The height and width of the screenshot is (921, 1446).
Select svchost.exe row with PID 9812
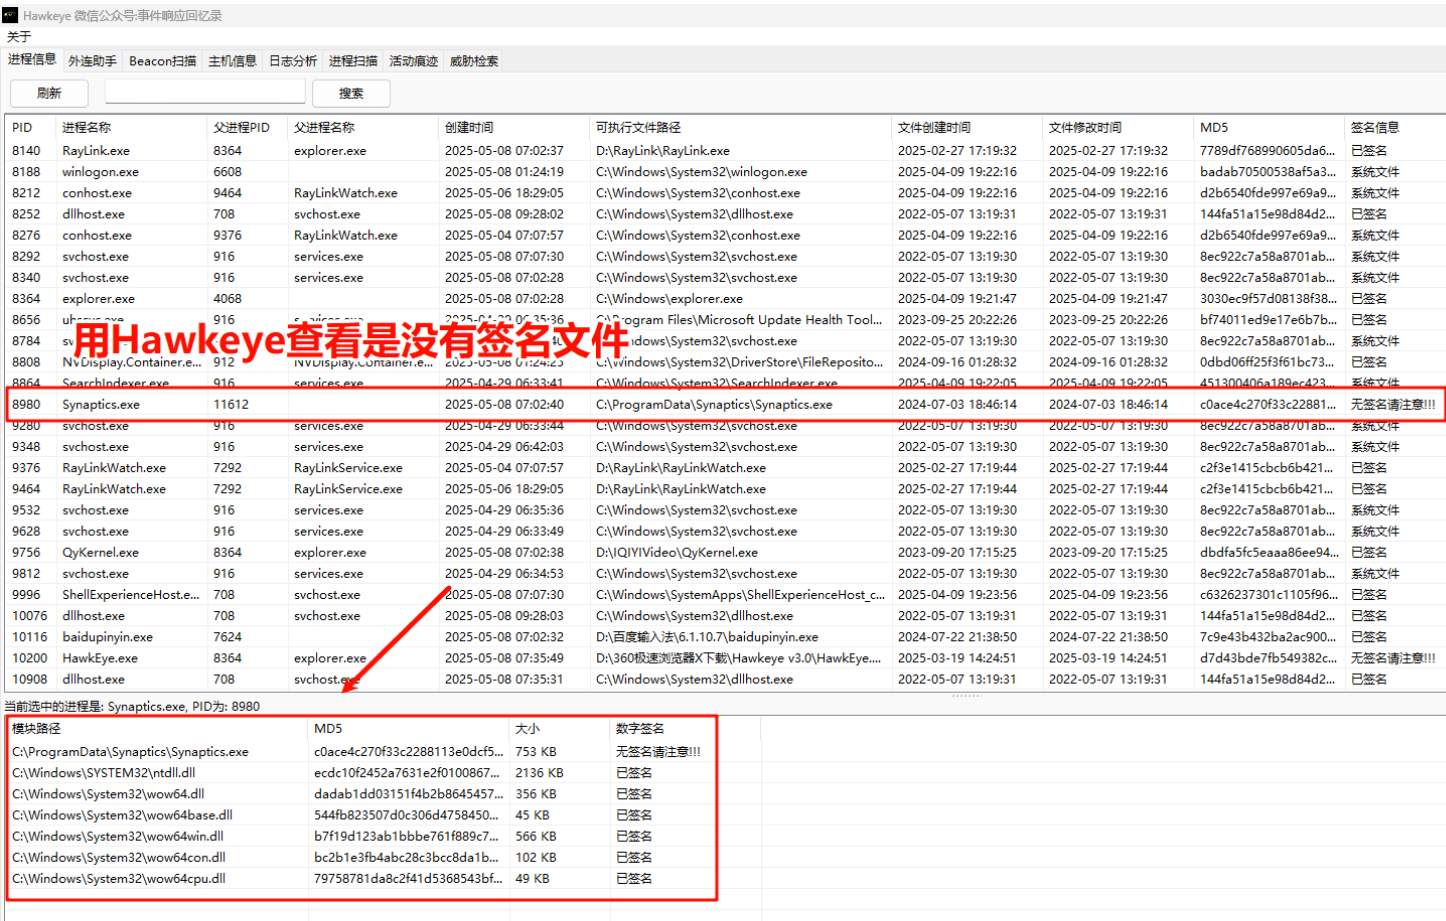pos(725,573)
